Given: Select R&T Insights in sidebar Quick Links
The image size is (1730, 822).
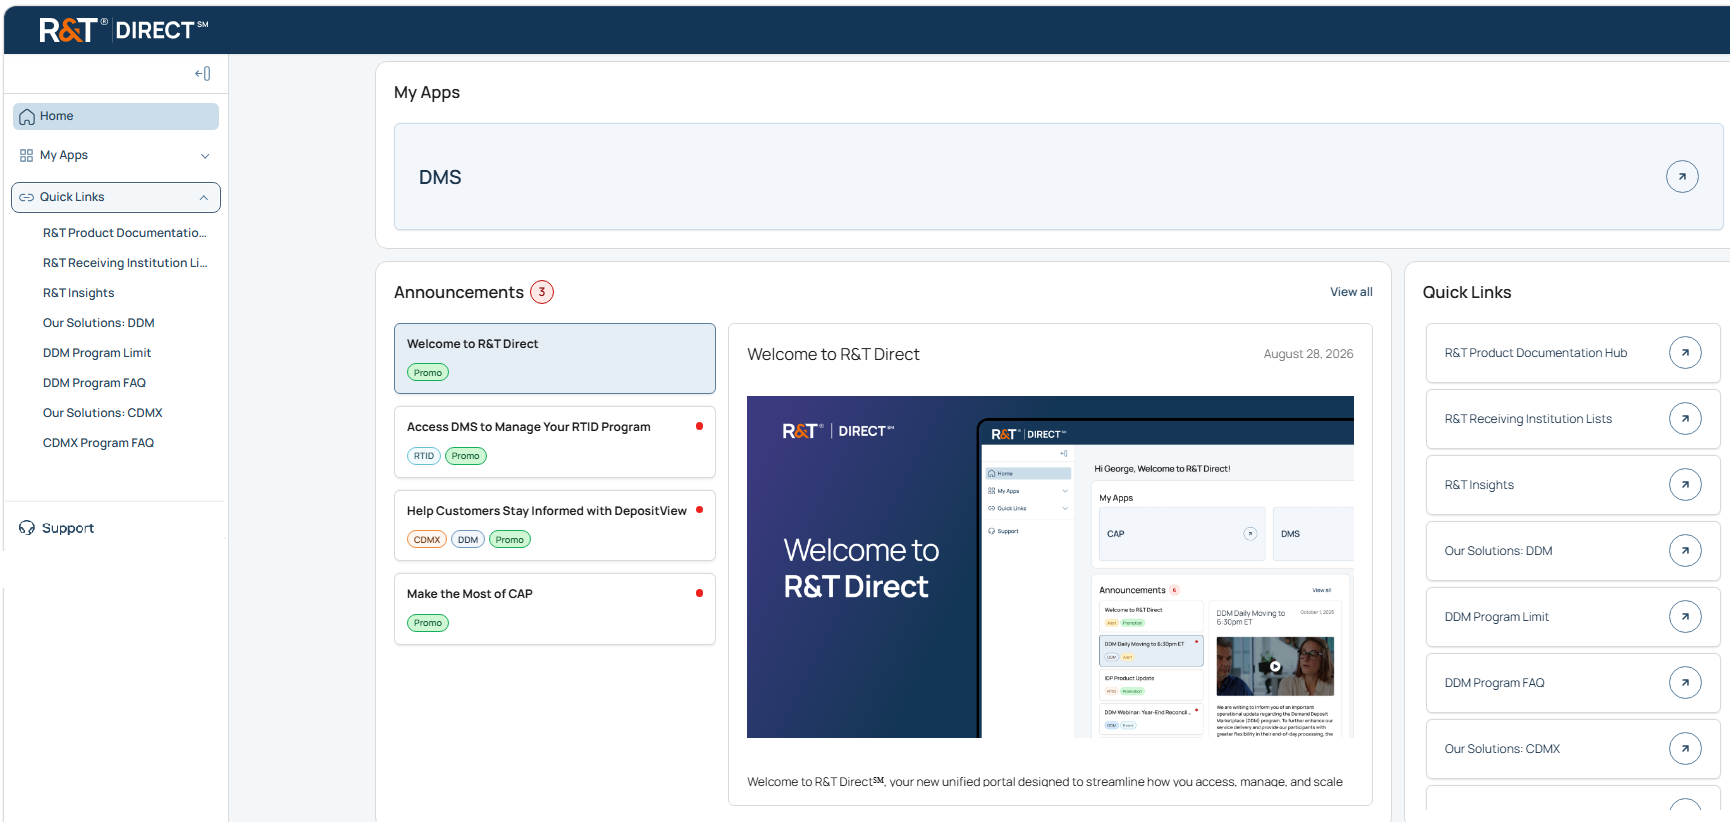Looking at the screenshot, I should (x=78, y=293).
